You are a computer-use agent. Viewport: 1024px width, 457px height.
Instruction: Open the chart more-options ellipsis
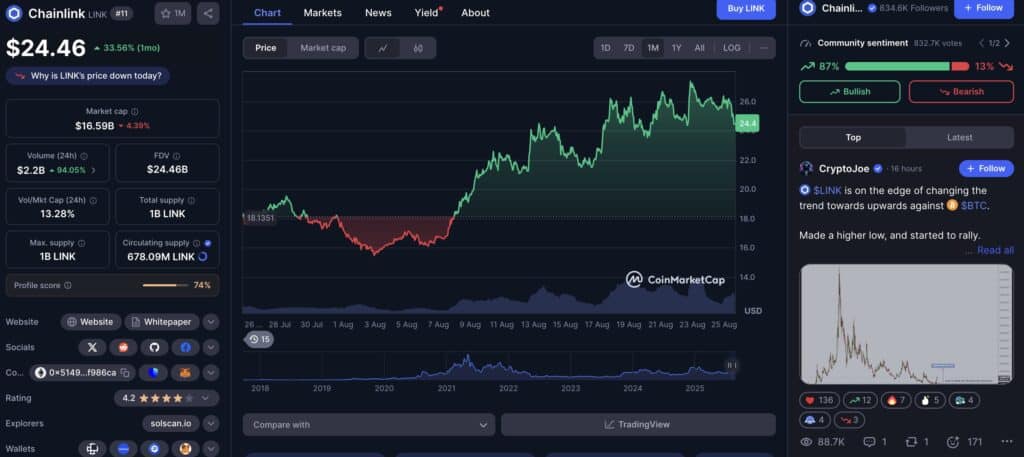coord(763,48)
